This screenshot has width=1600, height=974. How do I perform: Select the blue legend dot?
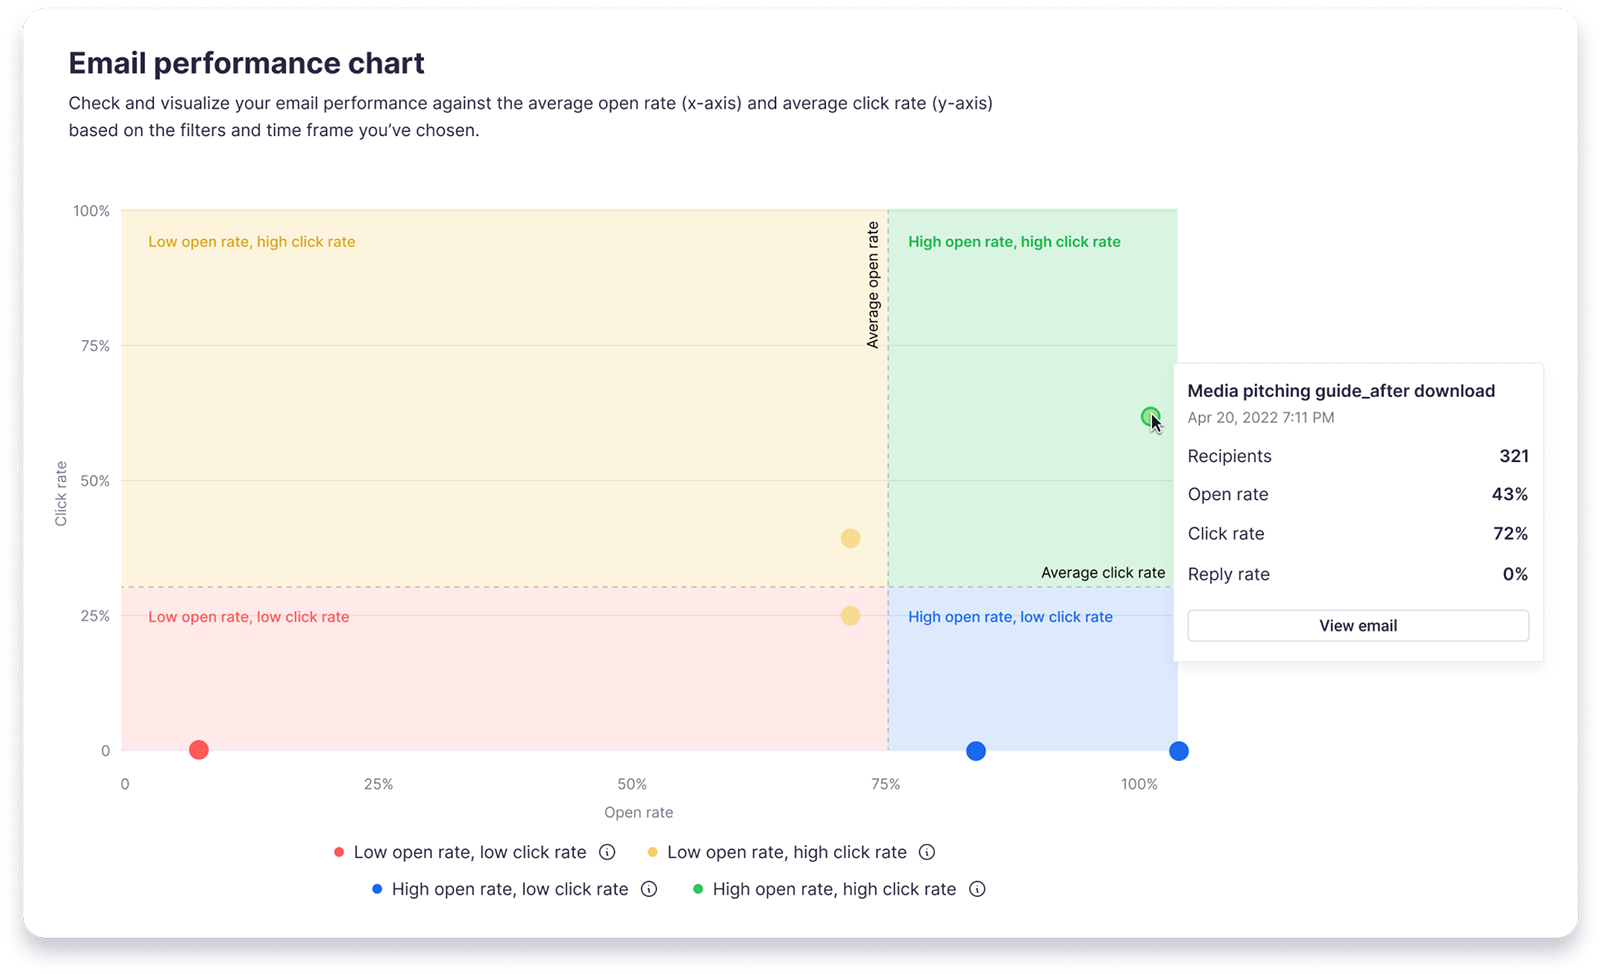pyautogui.click(x=376, y=889)
